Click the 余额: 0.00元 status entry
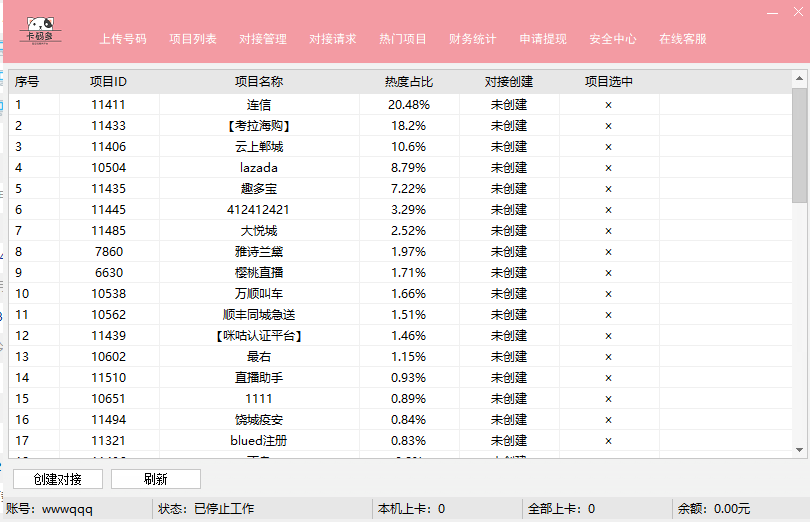Viewport: 810px width, 522px height. point(714,509)
